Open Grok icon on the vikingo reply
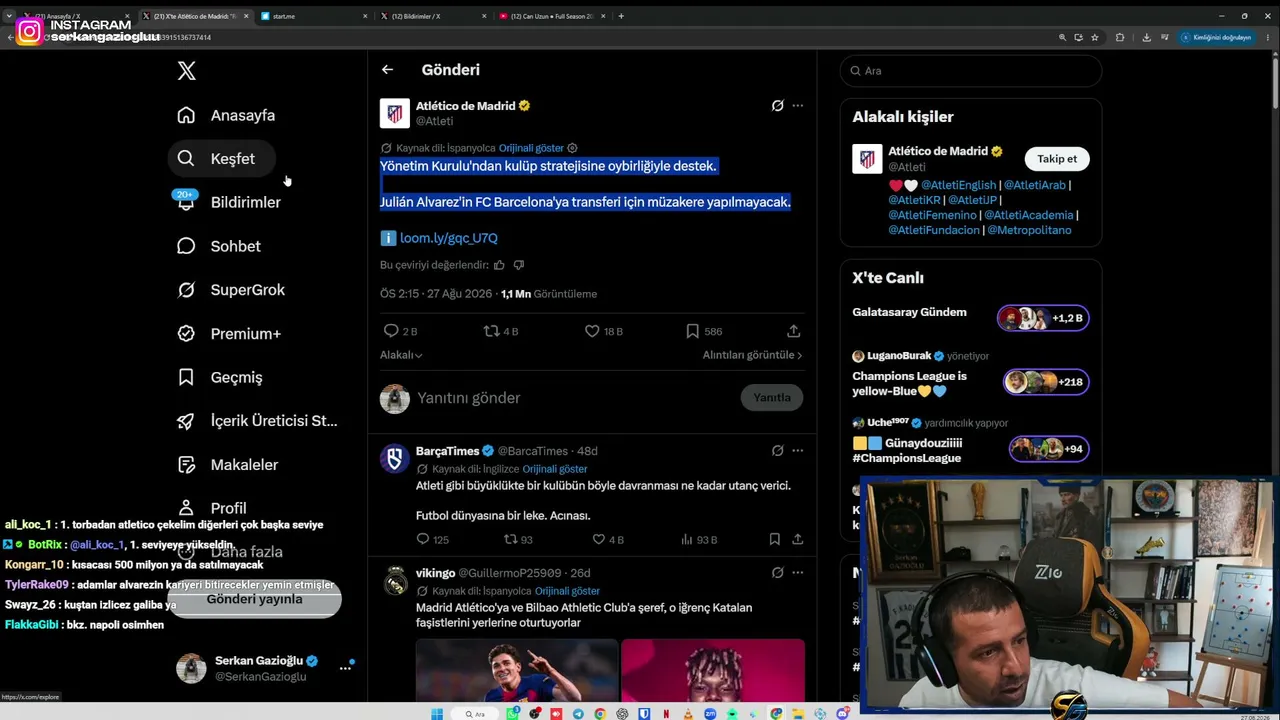 (777, 573)
